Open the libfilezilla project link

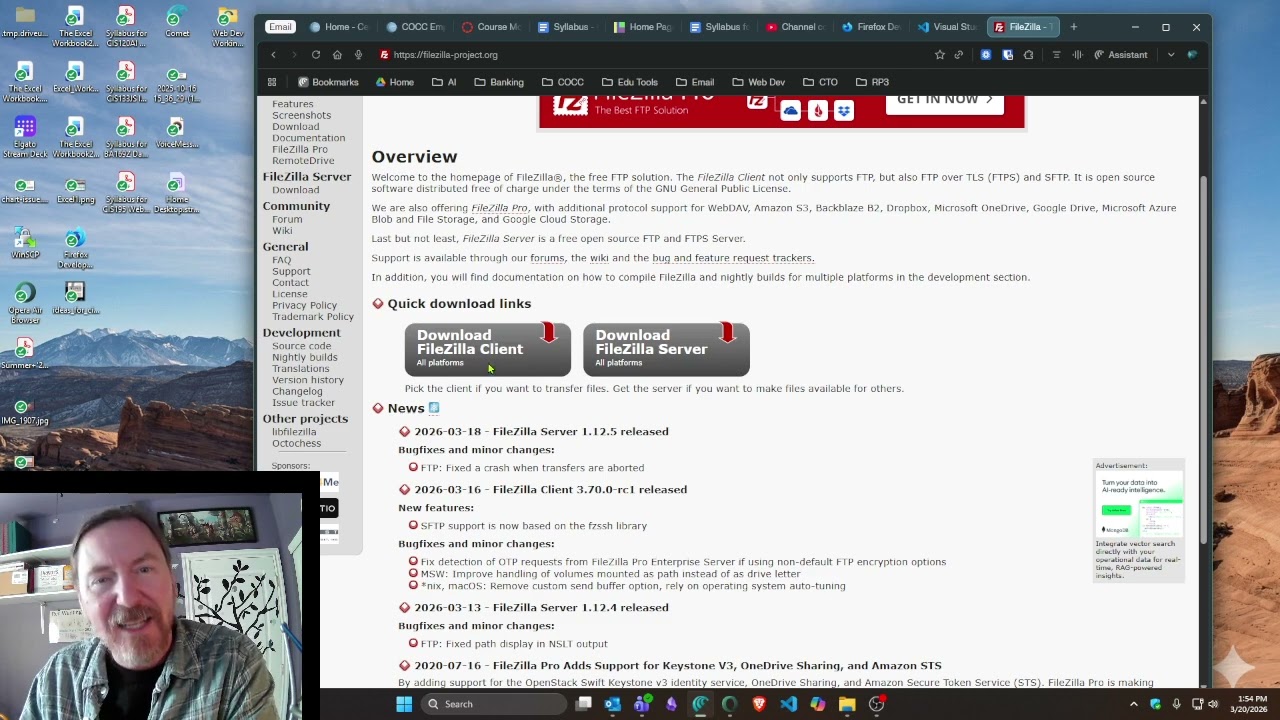(x=294, y=432)
